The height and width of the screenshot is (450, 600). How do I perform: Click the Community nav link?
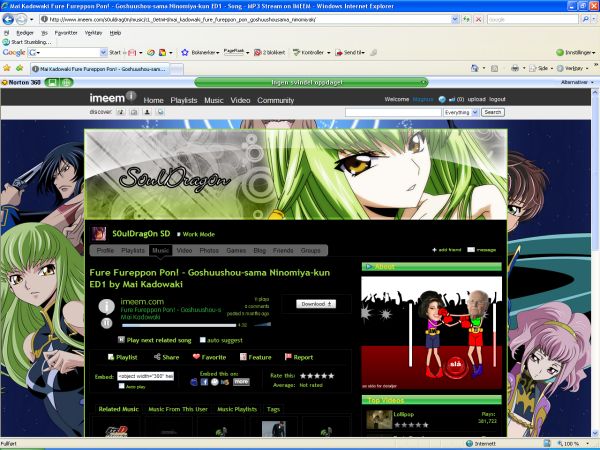pos(276,100)
